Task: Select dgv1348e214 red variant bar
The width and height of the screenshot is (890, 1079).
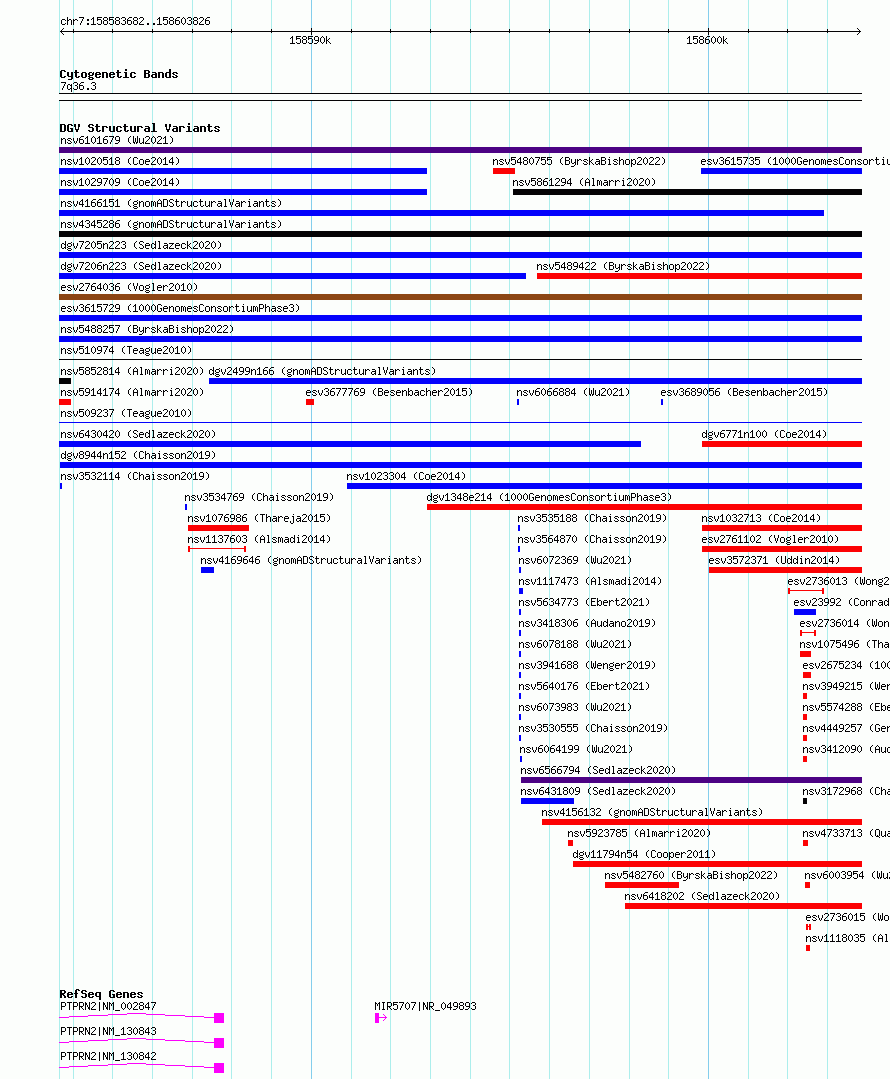Action: [644, 507]
